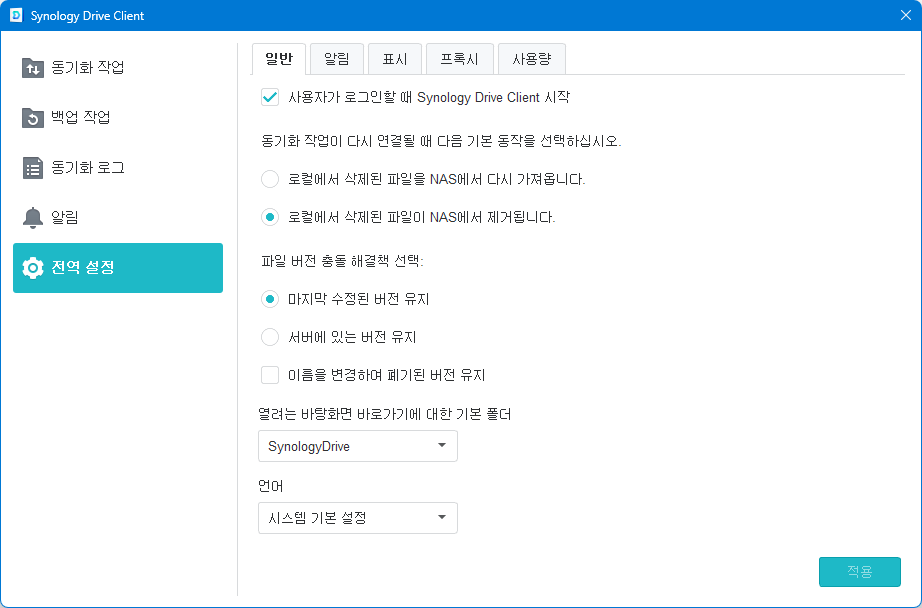The width and height of the screenshot is (922, 608).
Task: Click the 파일 버전 충돌 해결책 선택 label
Action: [x=342, y=260]
